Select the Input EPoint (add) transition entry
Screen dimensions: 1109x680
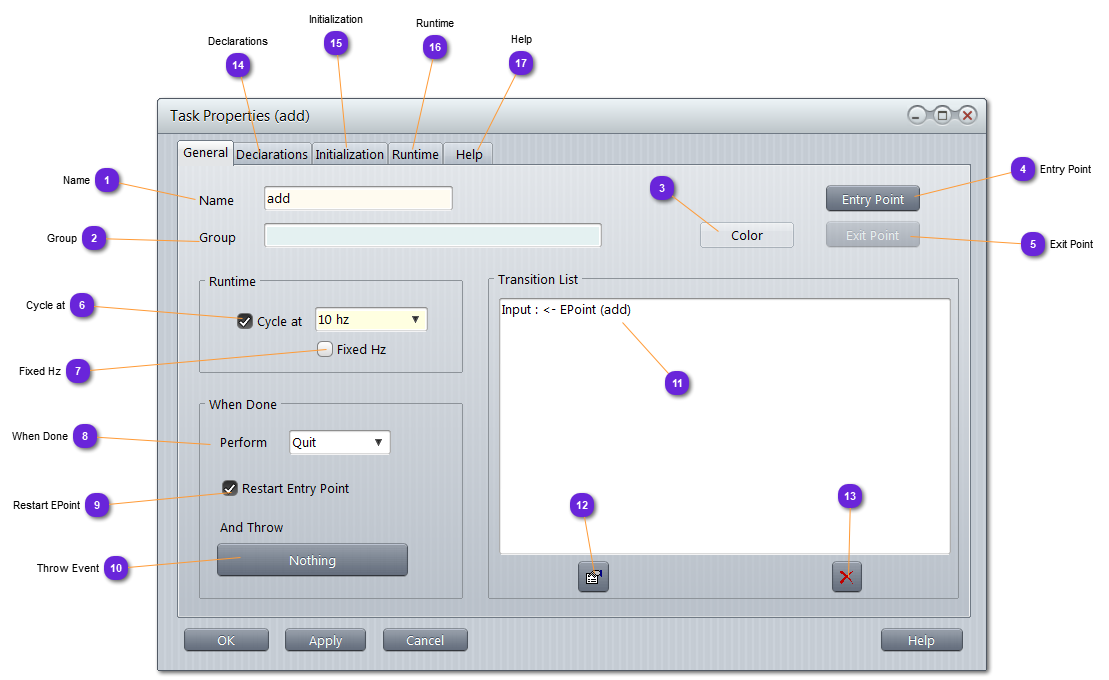(566, 310)
